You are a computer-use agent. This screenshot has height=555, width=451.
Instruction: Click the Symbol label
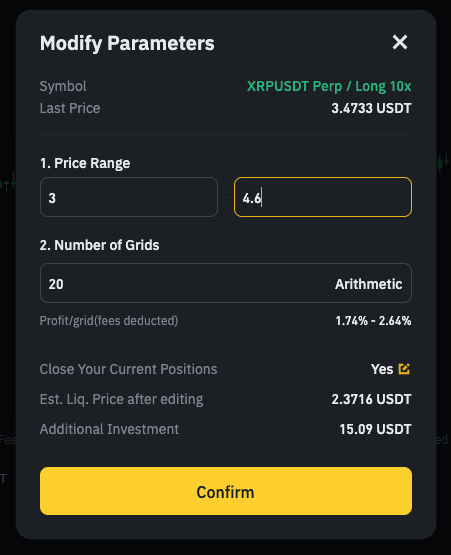[63, 86]
